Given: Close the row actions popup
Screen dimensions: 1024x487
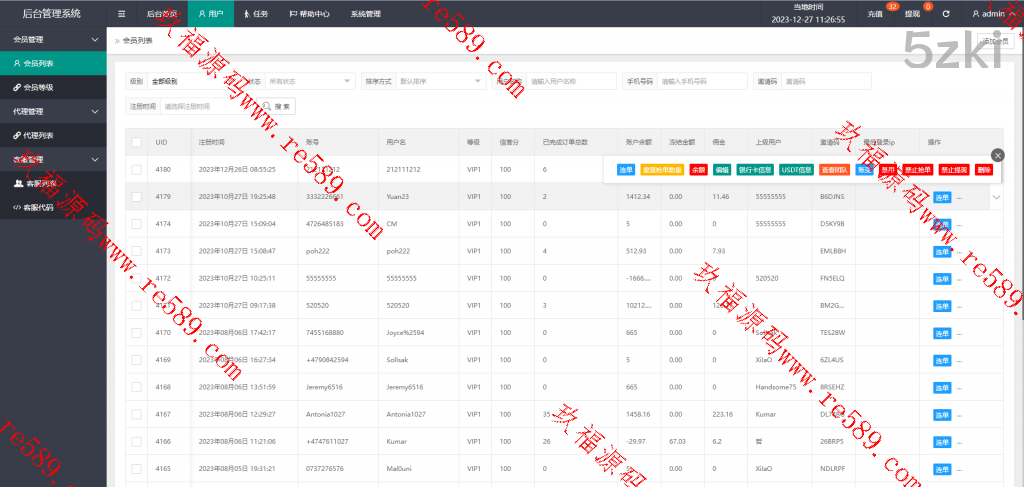Looking at the screenshot, I should [x=997, y=155].
